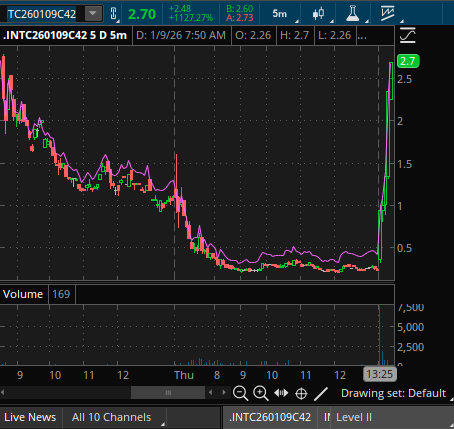The image size is (454, 429).
Task: Open the patterns chart icon menu
Action: coord(388,14)
